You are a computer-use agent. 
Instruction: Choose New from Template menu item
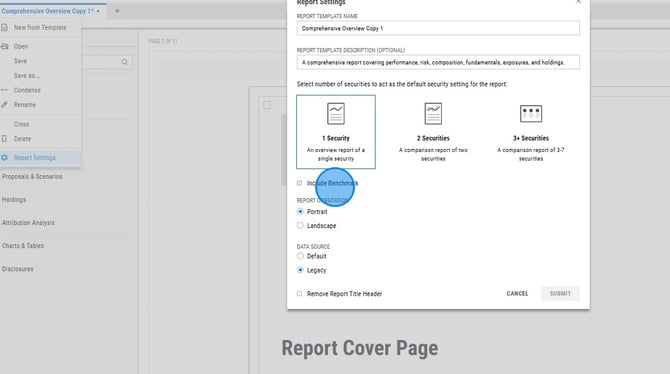41,27
